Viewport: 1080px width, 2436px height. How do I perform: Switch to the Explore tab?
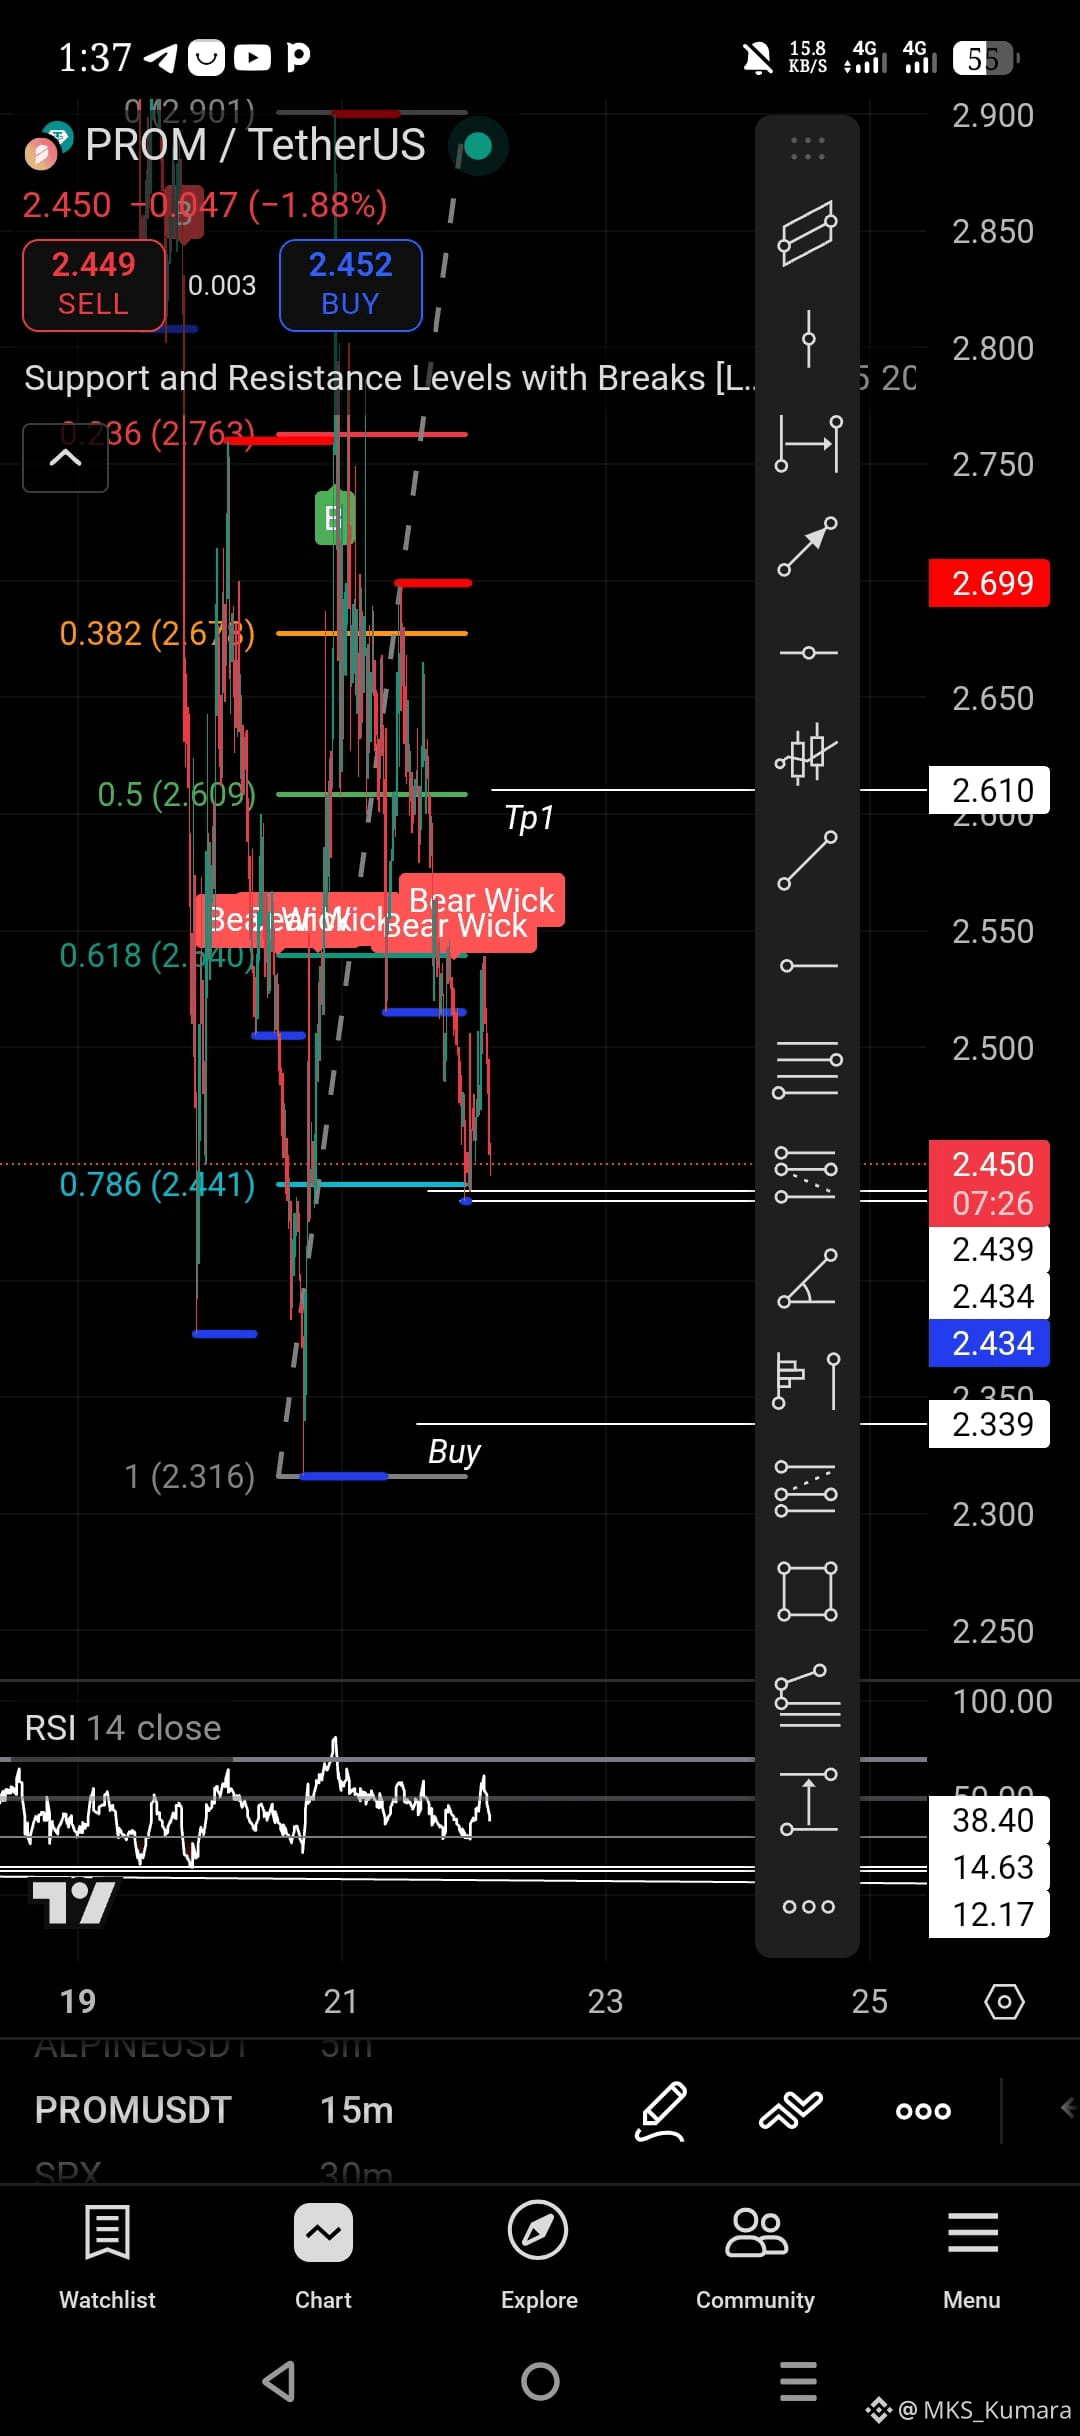click(539, 2256)
